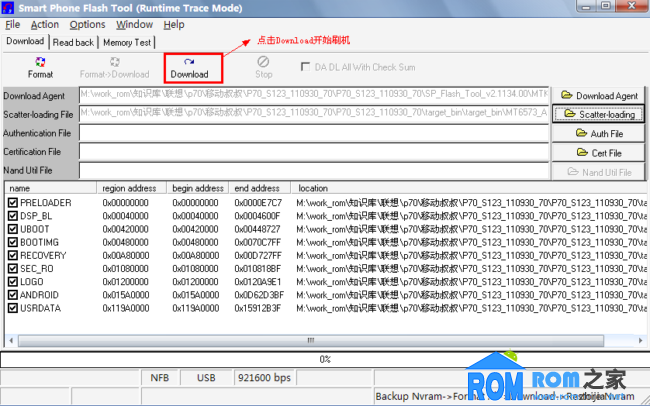Image resolution: width=650 pixels, height=406 pixels.
Task: Sort by the name column header
Action: click(51, 188)
